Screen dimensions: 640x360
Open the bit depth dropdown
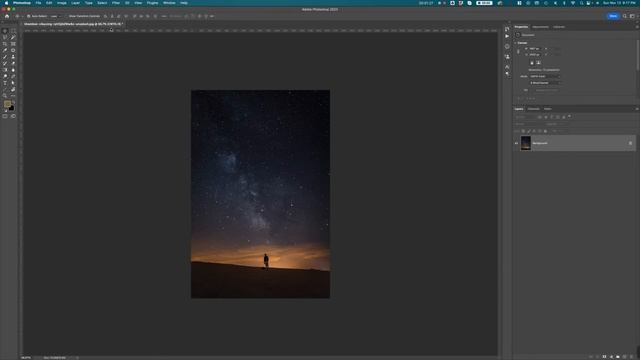544,83
